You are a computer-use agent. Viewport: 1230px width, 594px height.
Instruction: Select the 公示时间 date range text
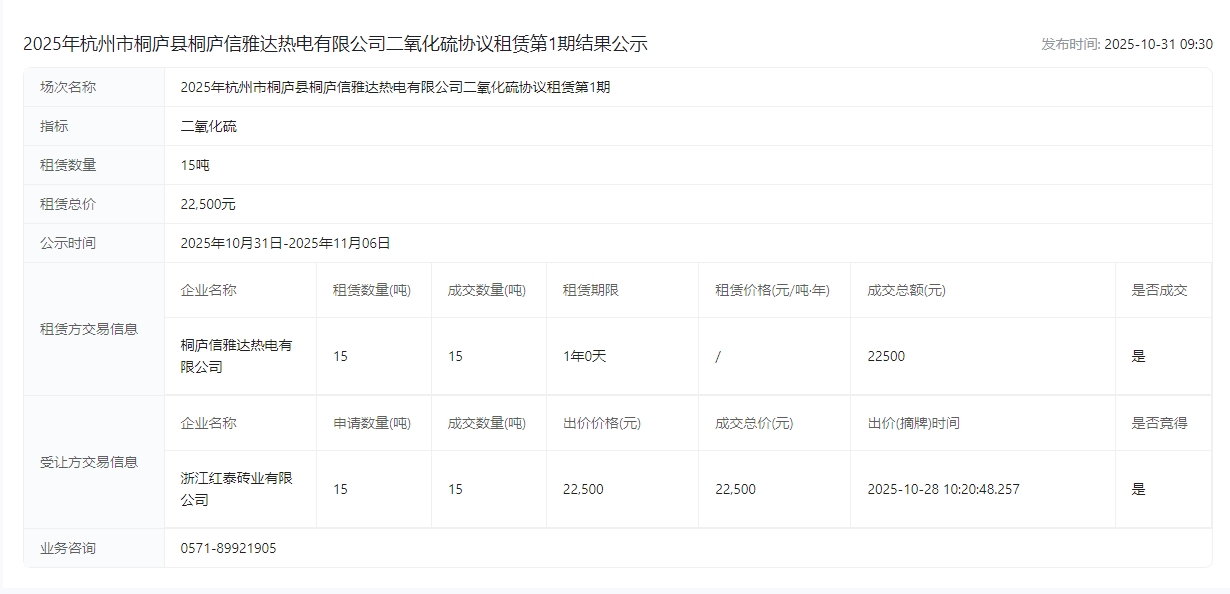coord(285,243)
